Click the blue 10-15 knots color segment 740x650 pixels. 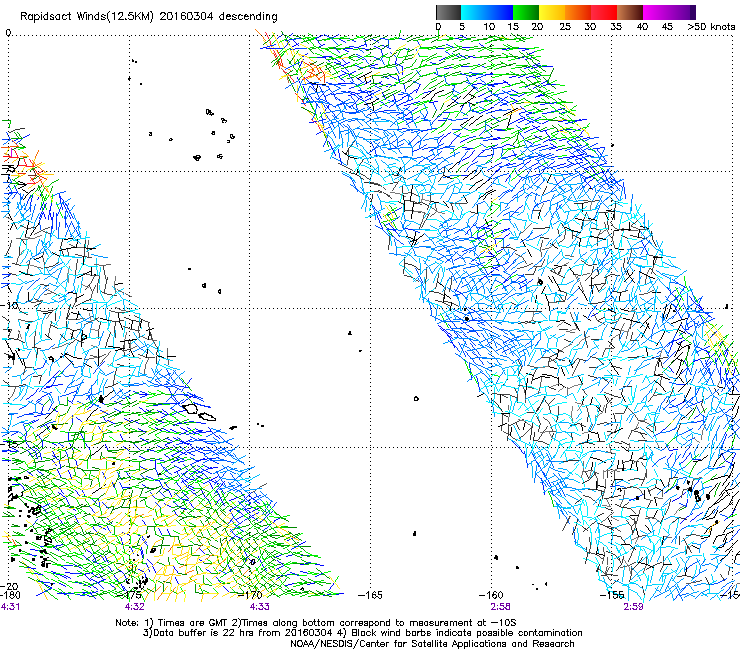500,12
